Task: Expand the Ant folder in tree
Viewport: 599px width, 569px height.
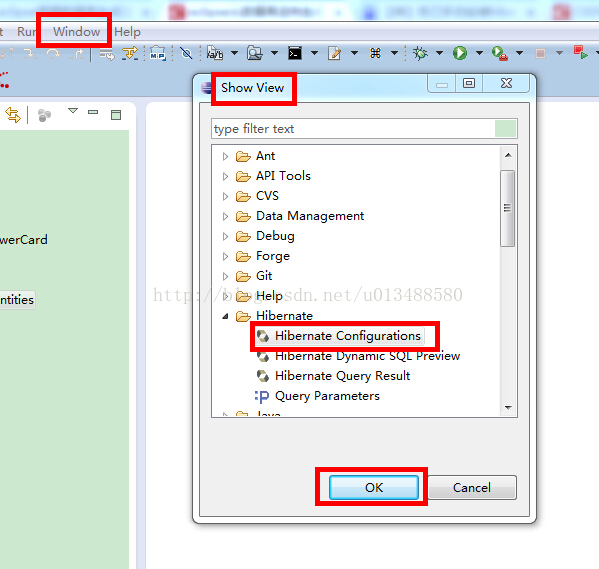Action: point(225,156)
